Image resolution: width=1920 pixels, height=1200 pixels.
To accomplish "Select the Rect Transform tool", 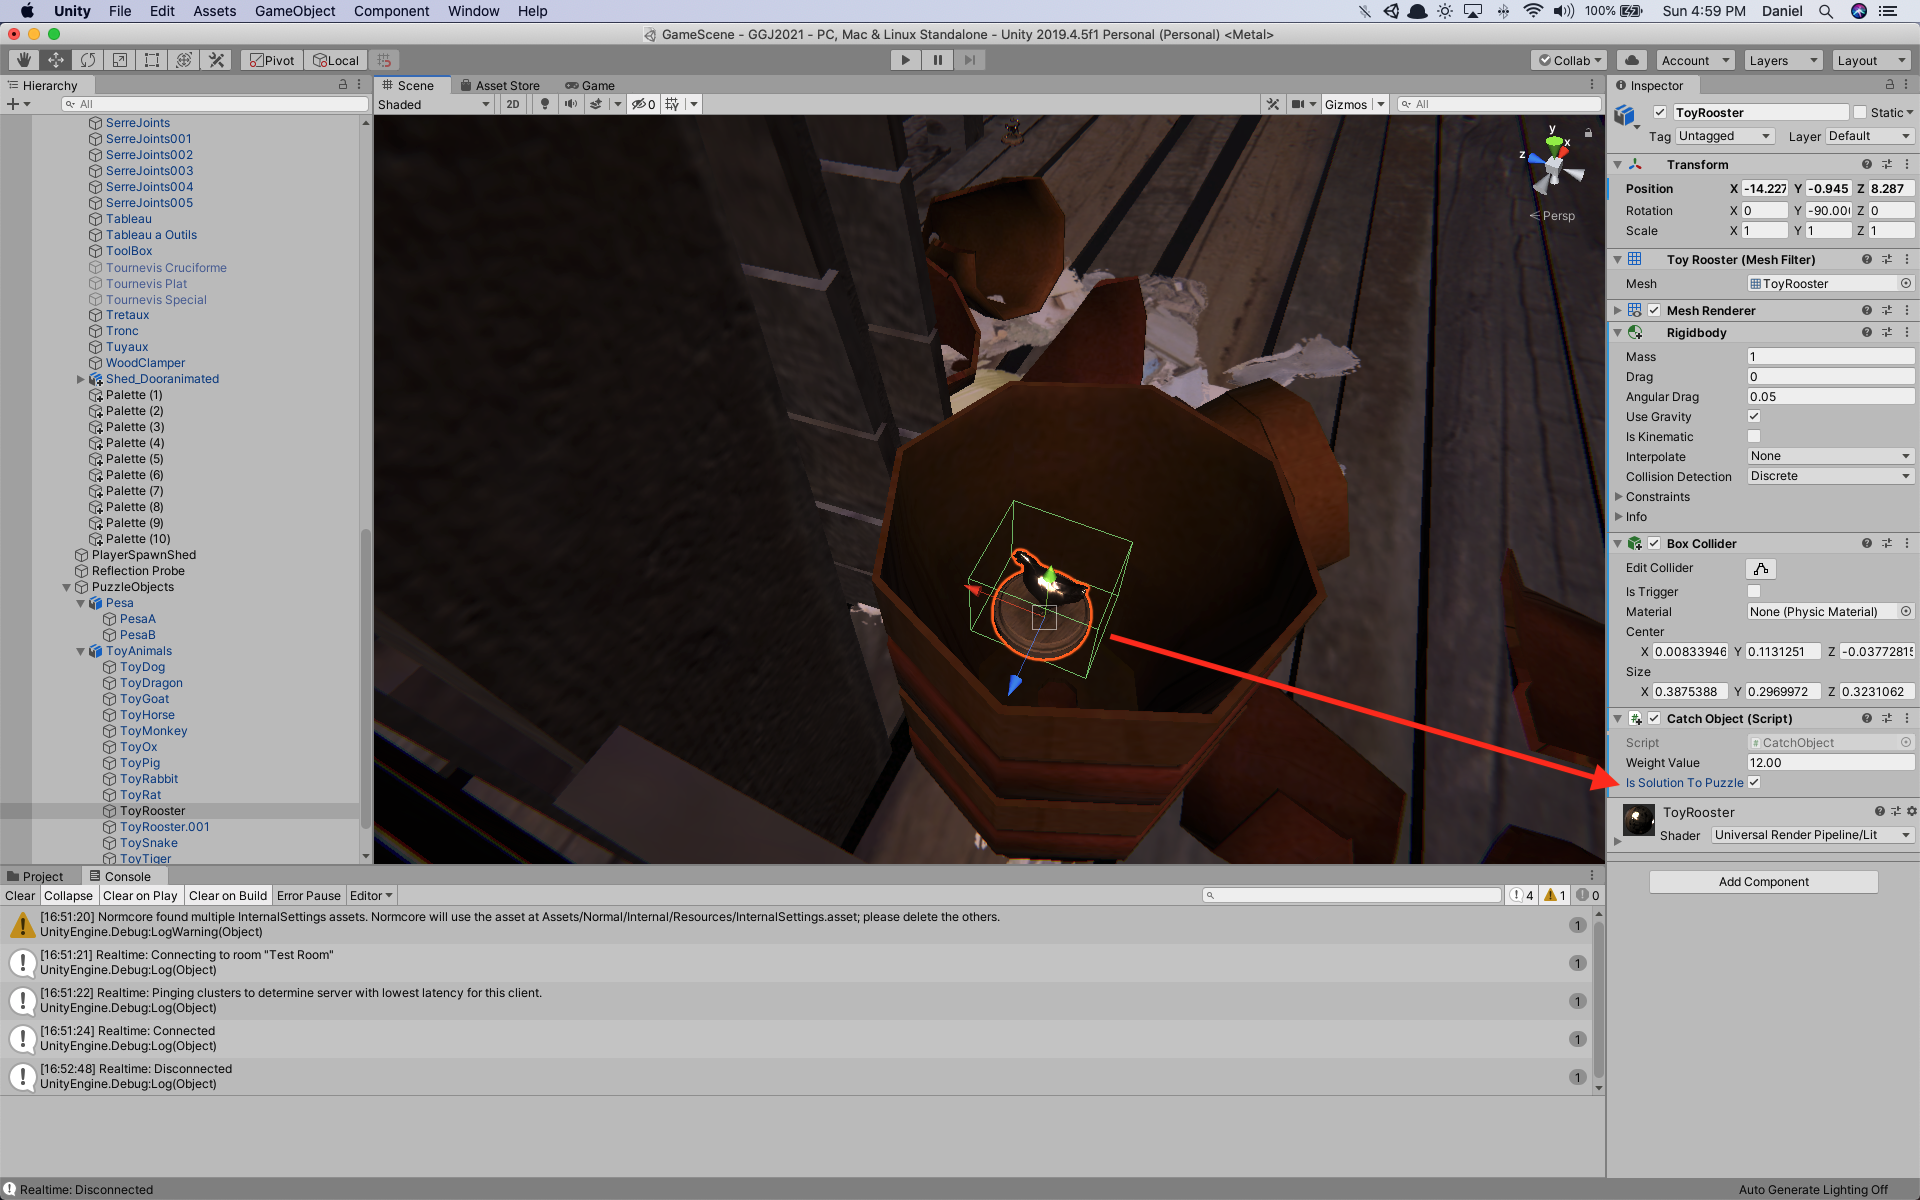I will click(x=152, y=60).
